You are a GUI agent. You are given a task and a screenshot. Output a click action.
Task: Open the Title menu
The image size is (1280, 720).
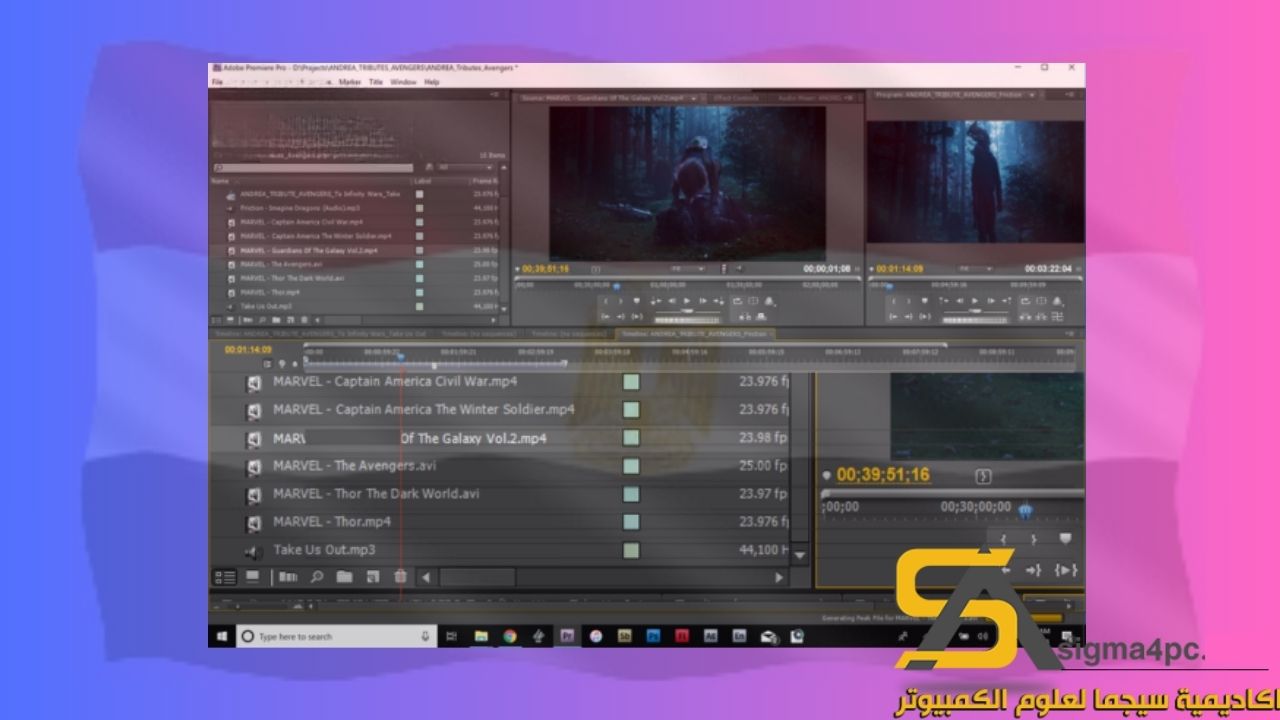[x=376, y=82]
